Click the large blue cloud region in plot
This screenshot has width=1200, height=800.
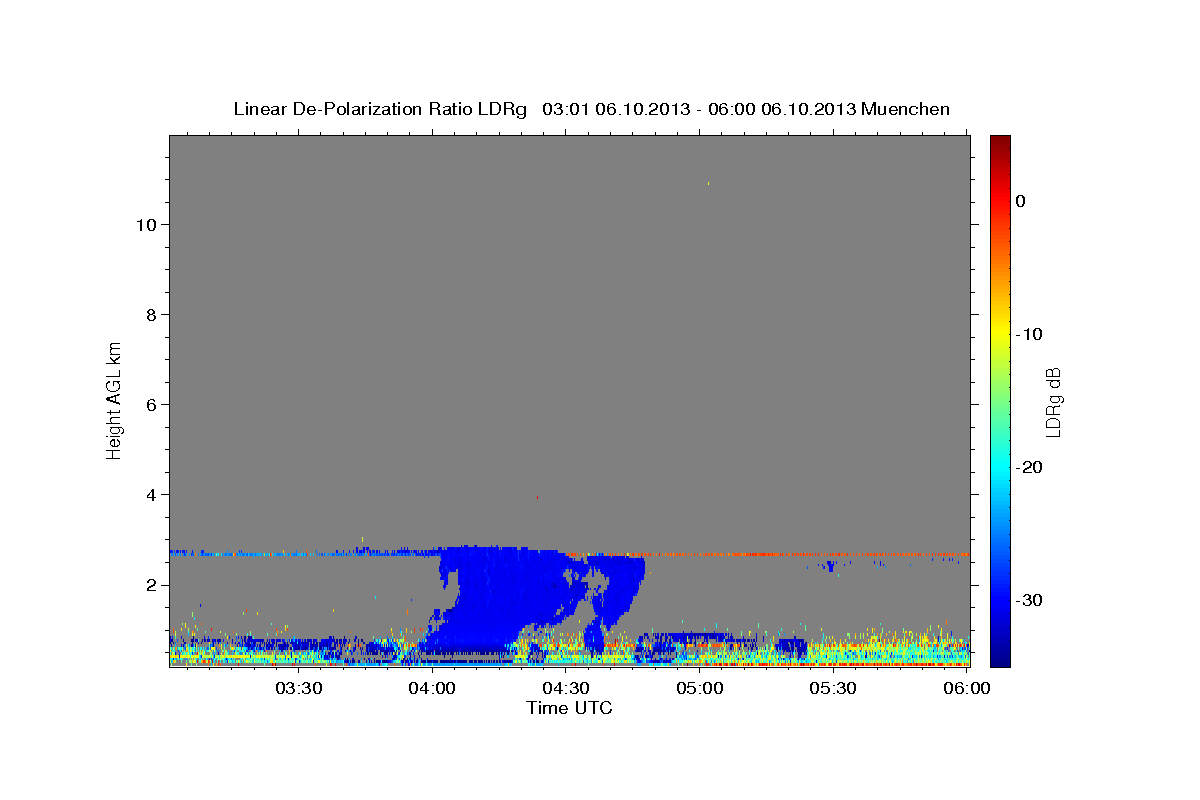[x=510, y=600]
